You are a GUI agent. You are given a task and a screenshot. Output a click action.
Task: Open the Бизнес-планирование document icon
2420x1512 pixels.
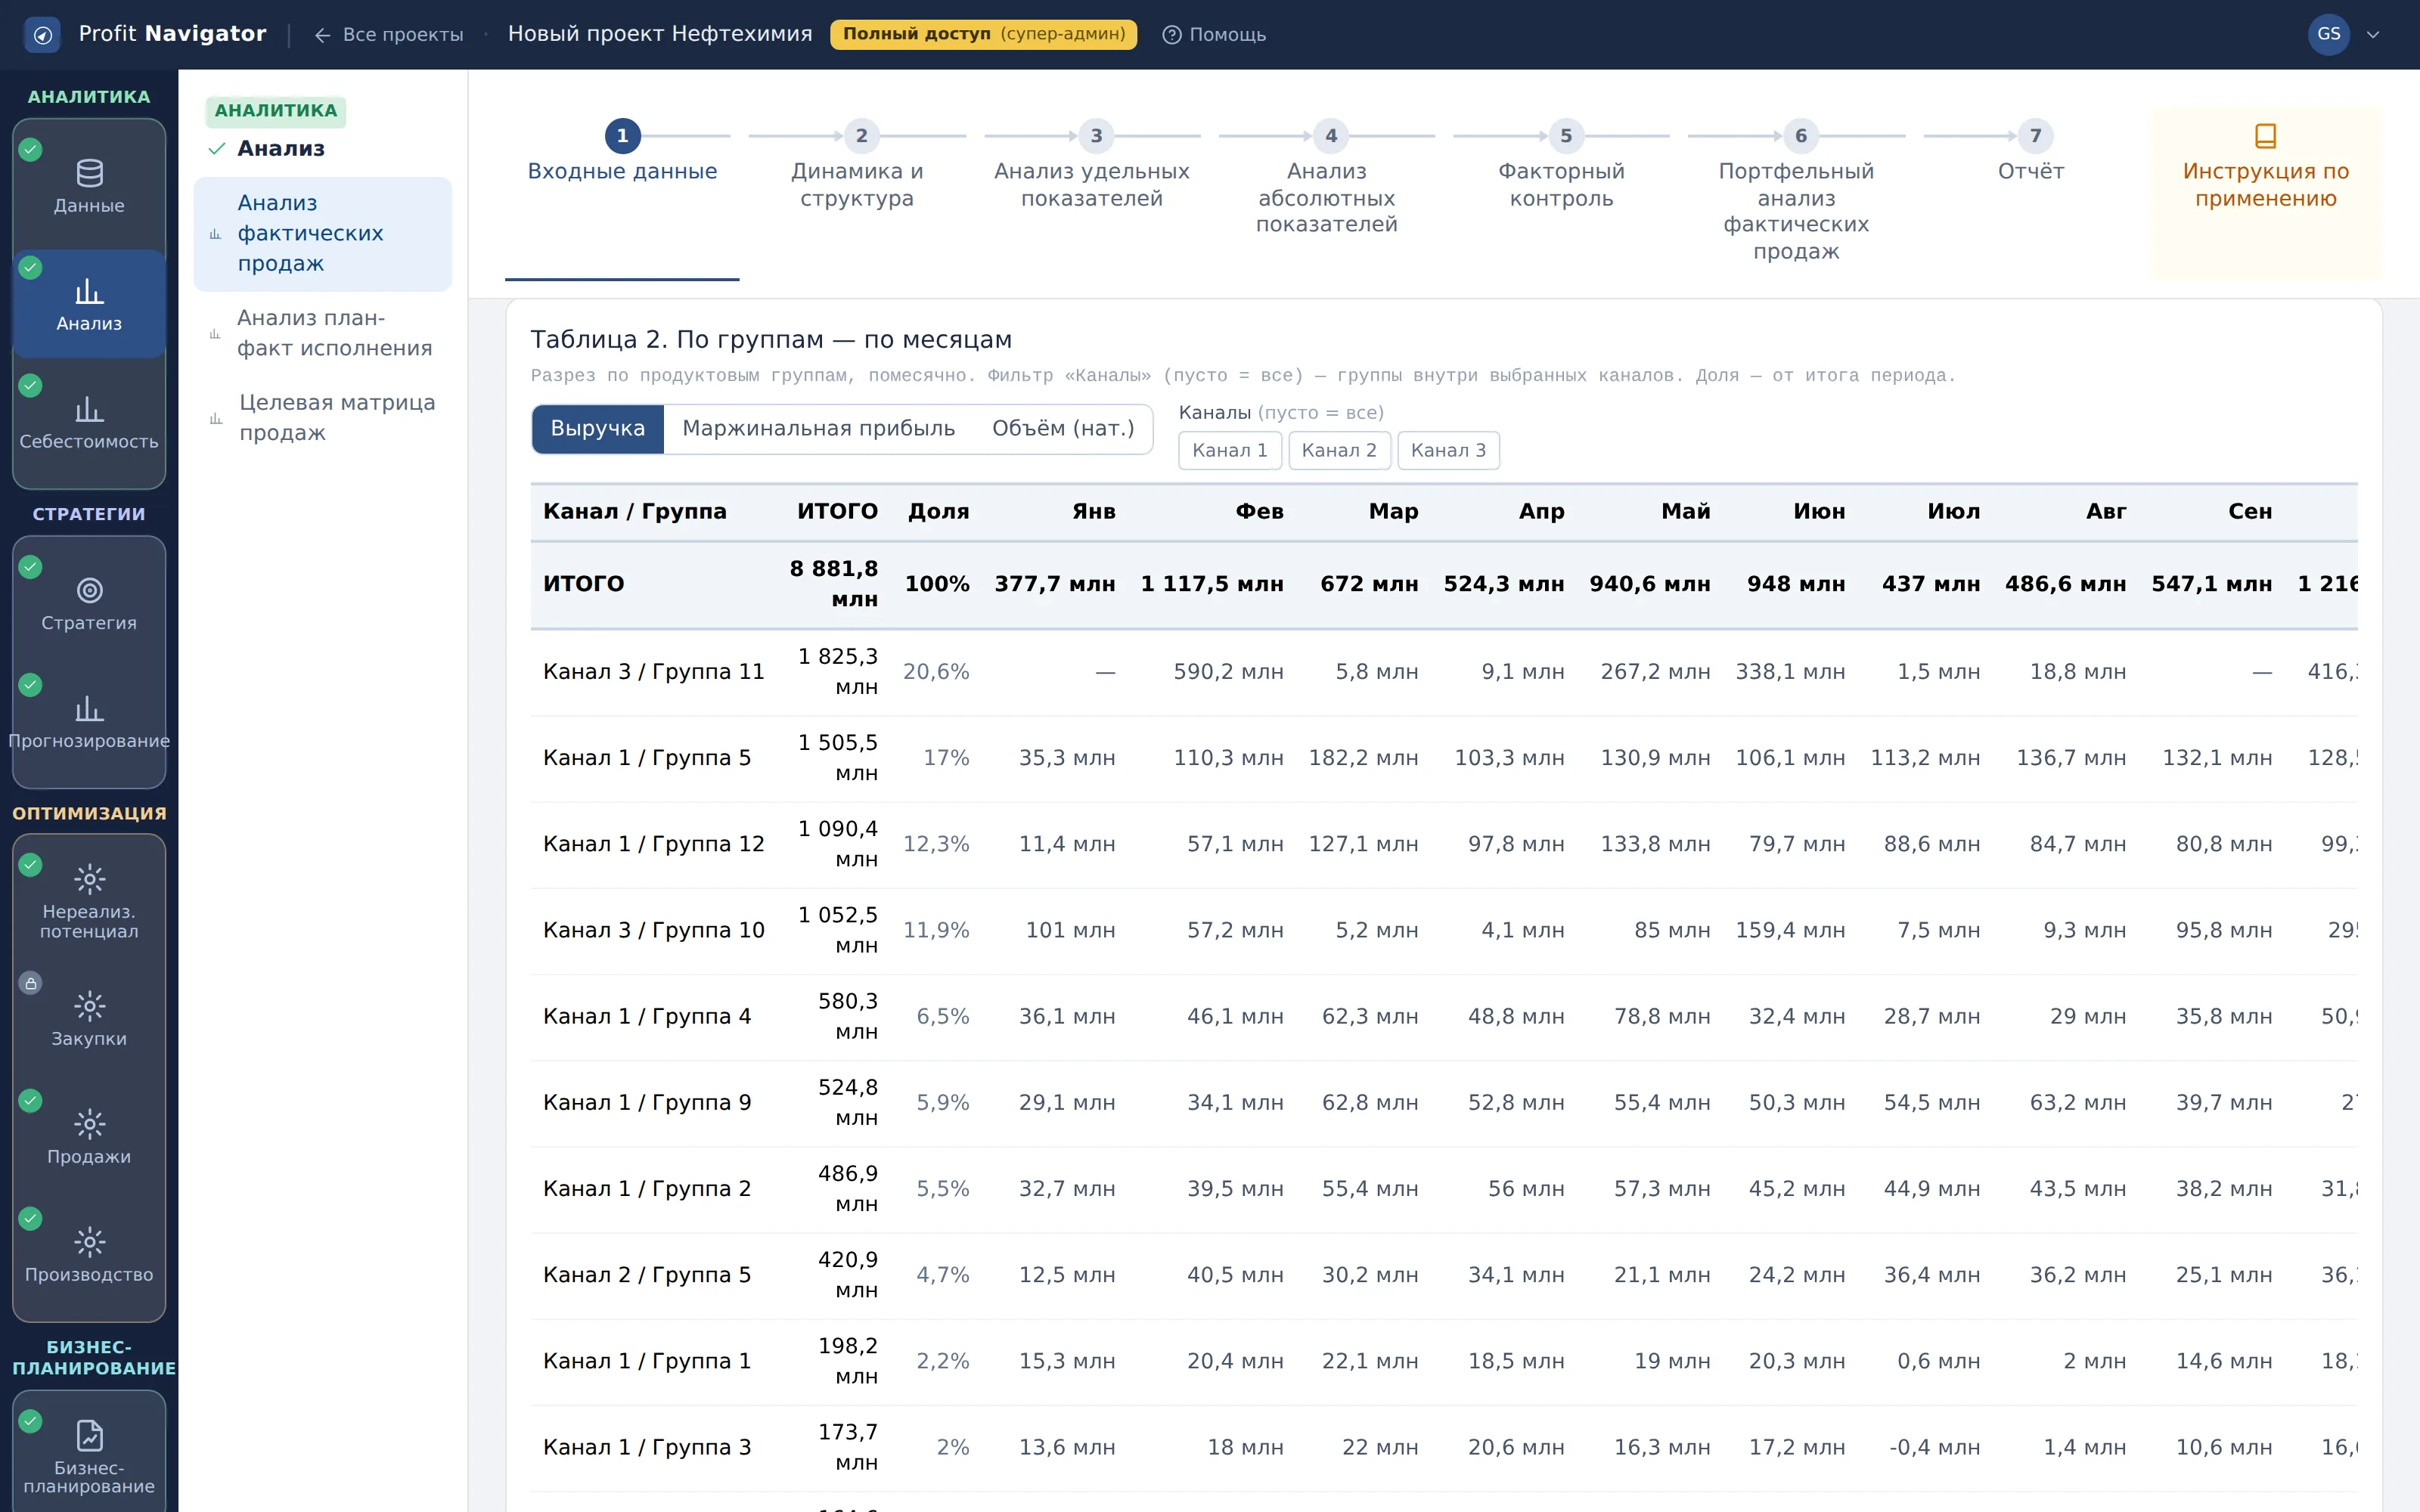point(89,1436)
